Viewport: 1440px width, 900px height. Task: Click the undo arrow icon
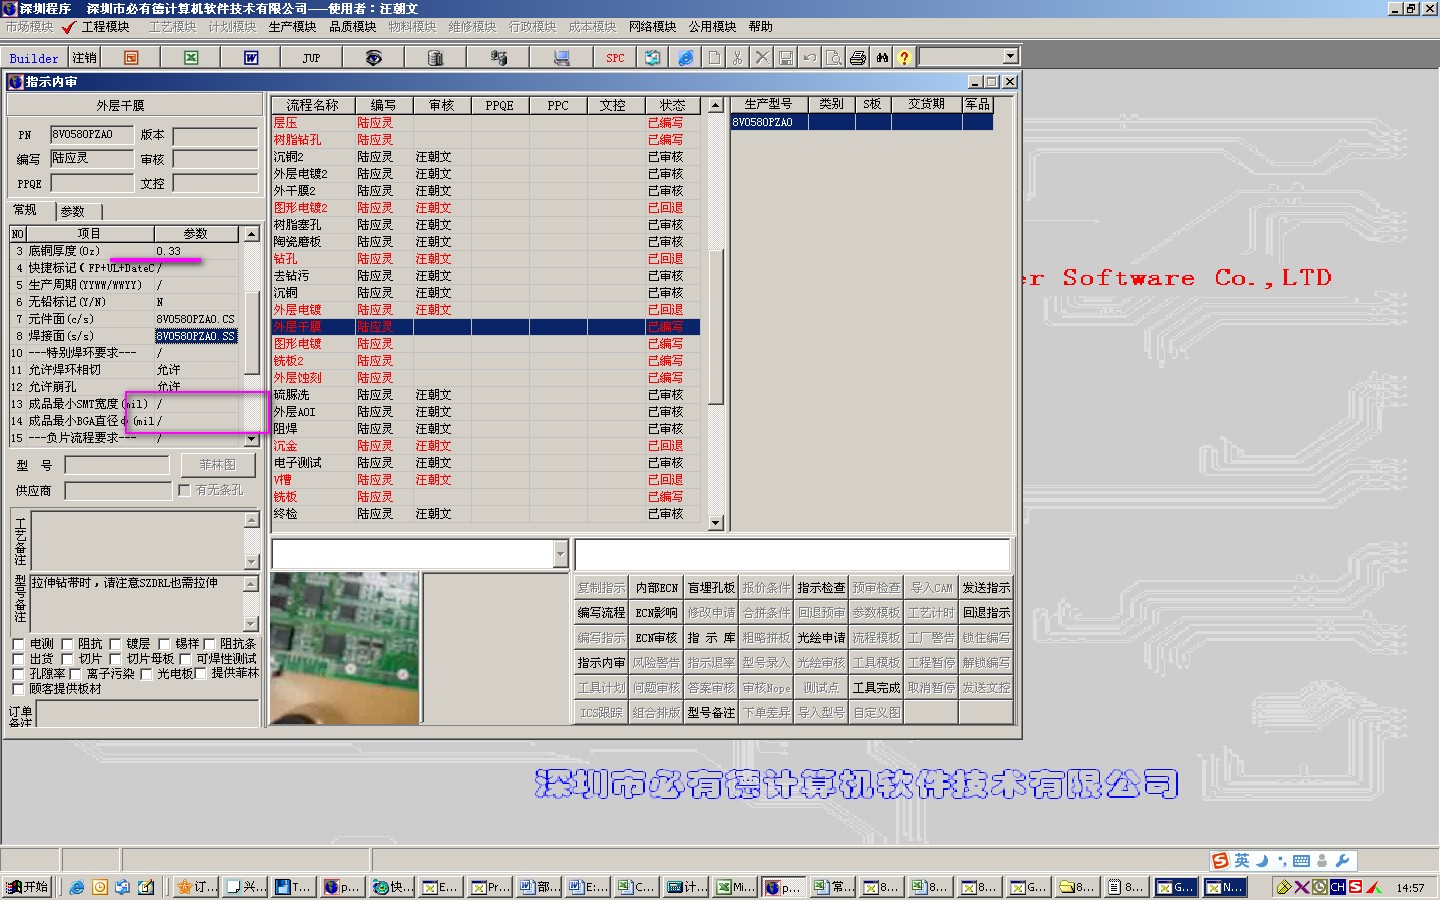[x=810, y=58]
